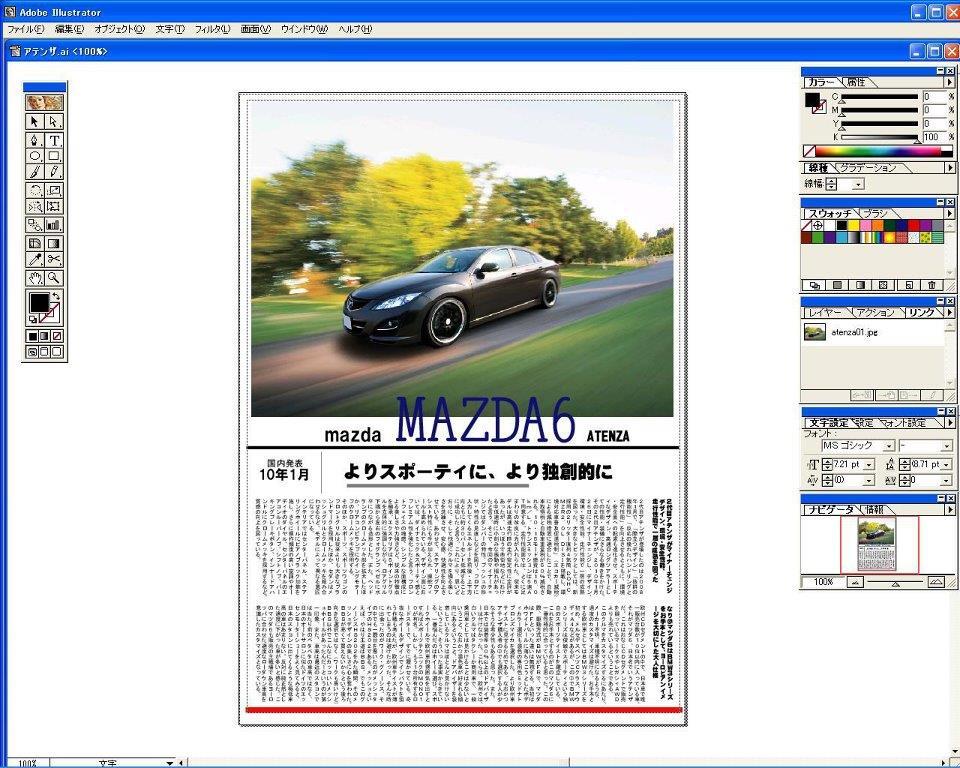Open the オブジェクト(O) menu
960x768 pixels.
click(119, 29)
